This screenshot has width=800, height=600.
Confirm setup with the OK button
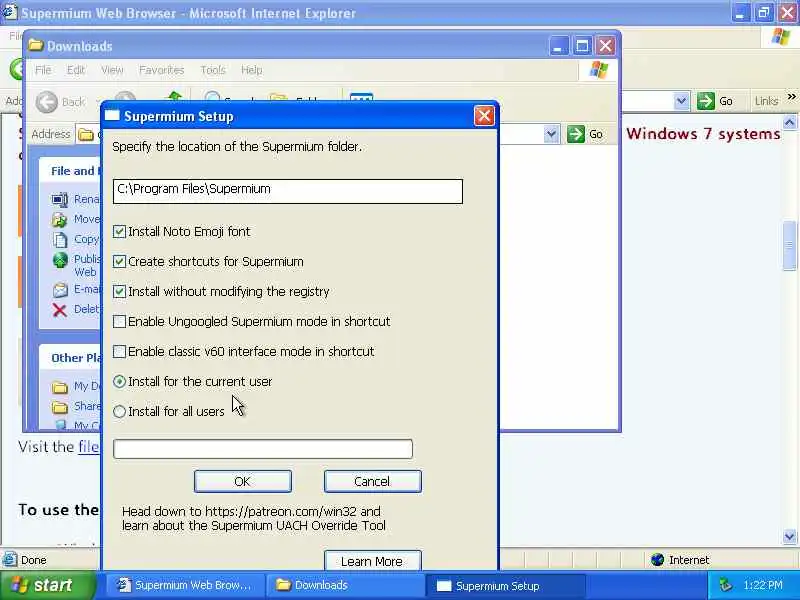pyautogui.click(x=243, y=482)
